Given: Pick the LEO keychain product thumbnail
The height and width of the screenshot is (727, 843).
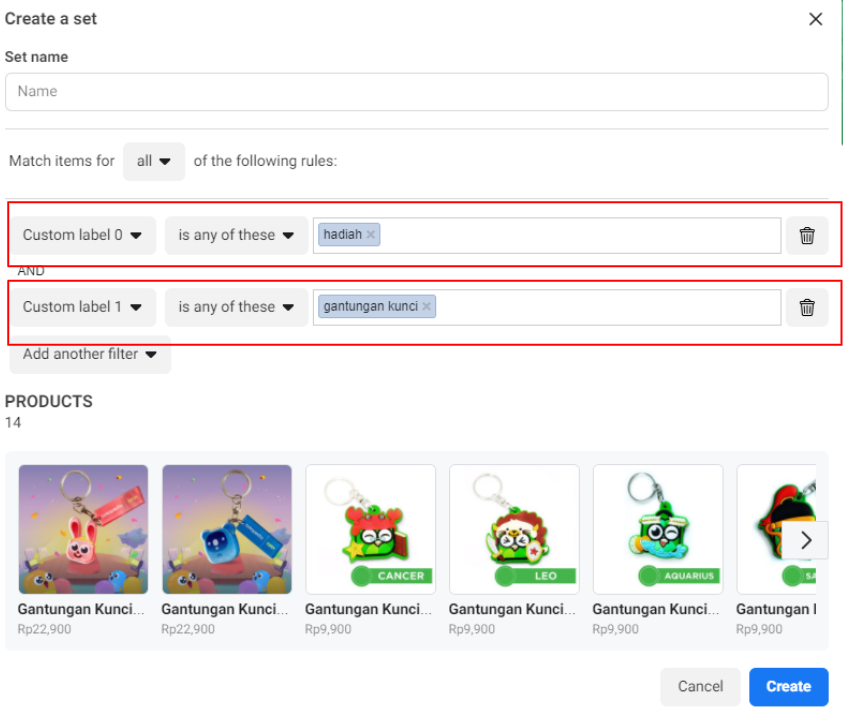Looking at the screenshot, I should coord(514,529).
